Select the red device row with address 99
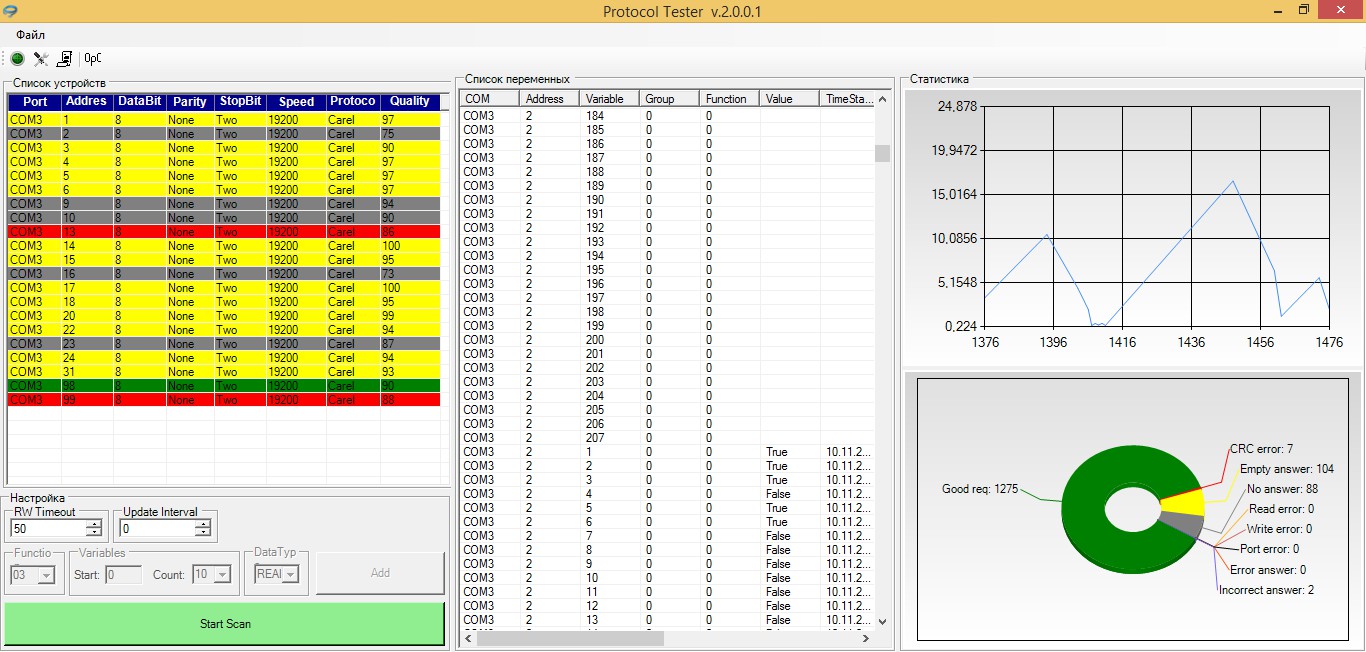The image size is (1366, 652). point(225,399)
